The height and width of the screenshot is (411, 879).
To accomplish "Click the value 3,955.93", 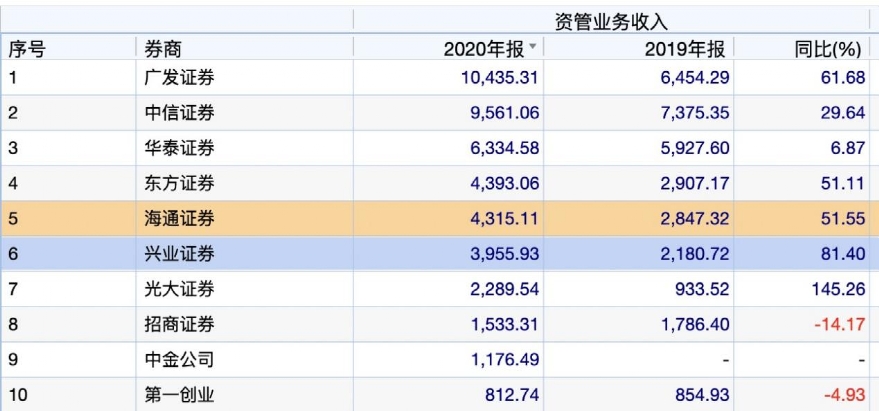I will point(505,254).
